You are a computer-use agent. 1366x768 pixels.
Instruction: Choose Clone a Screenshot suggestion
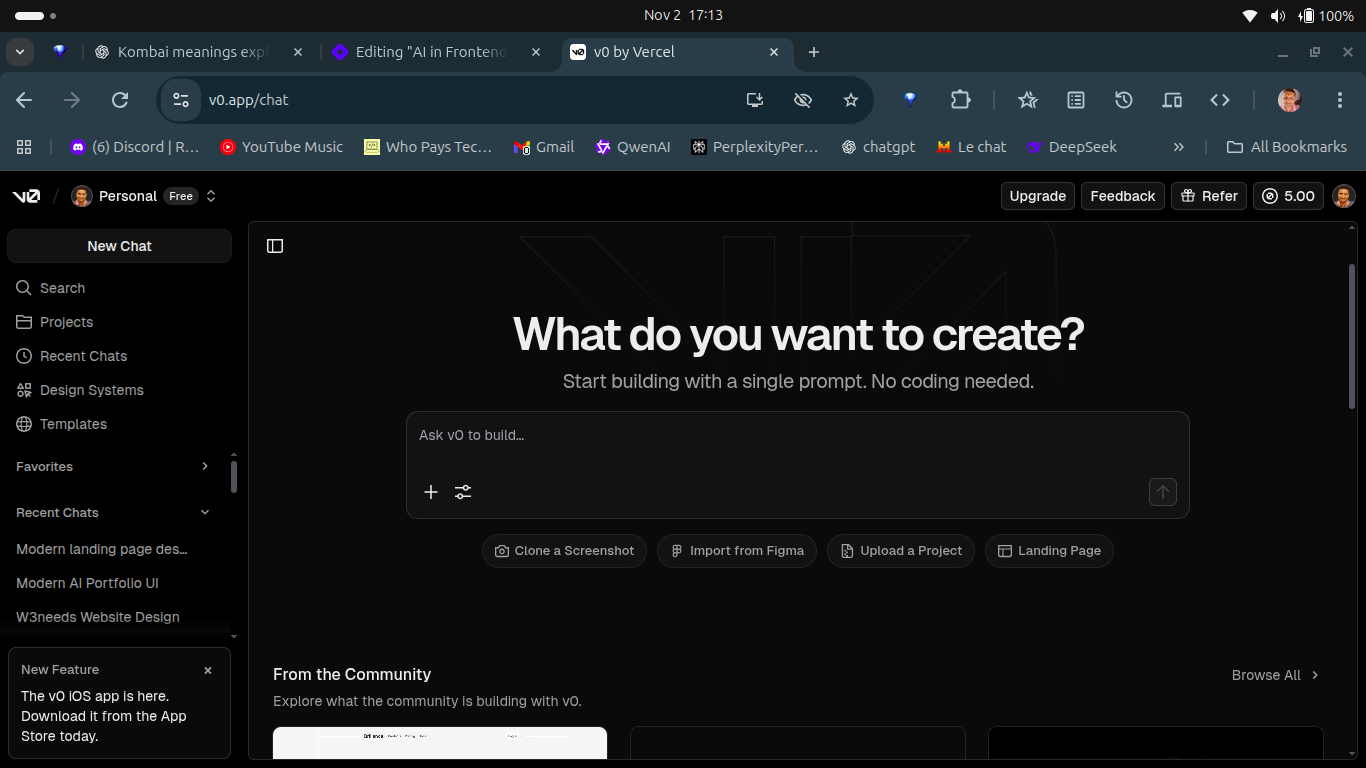point(565,551)
